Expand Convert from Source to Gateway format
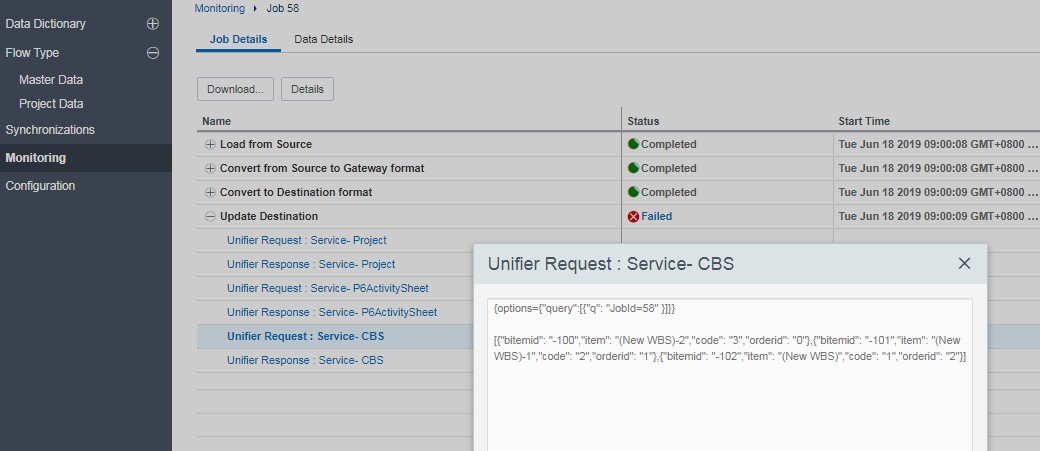This screenshot has width=1040, height=451. point(210,168)
